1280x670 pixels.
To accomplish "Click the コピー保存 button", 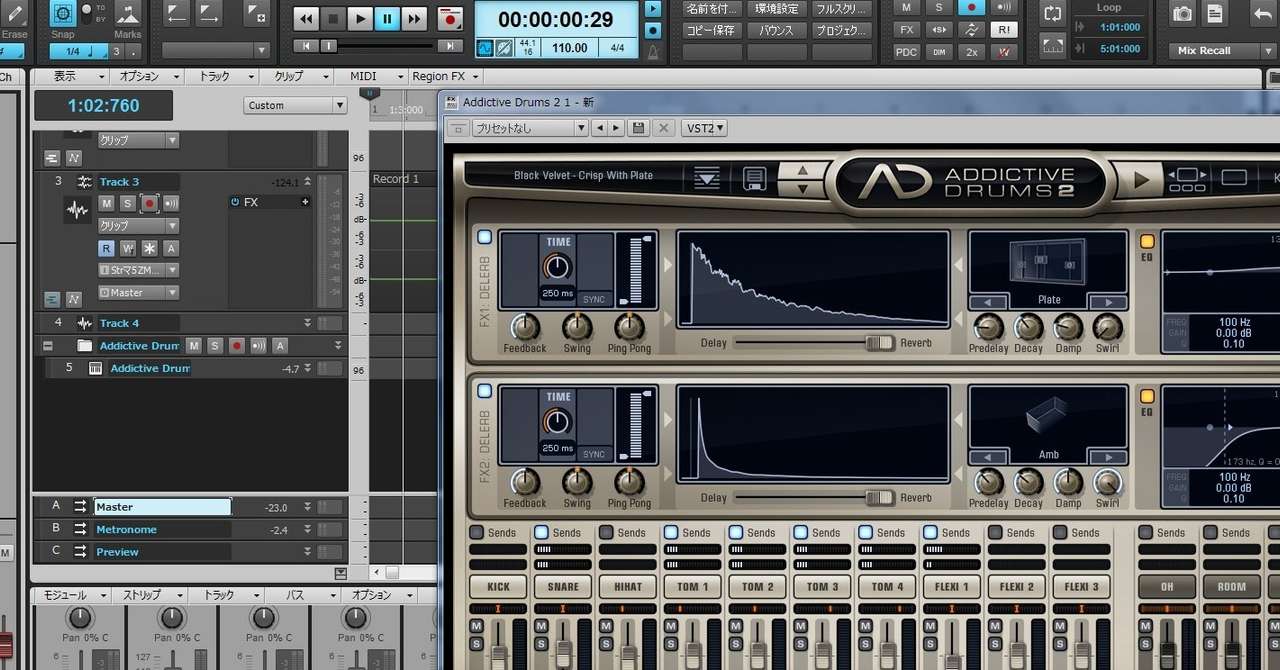I will point(711,30).
